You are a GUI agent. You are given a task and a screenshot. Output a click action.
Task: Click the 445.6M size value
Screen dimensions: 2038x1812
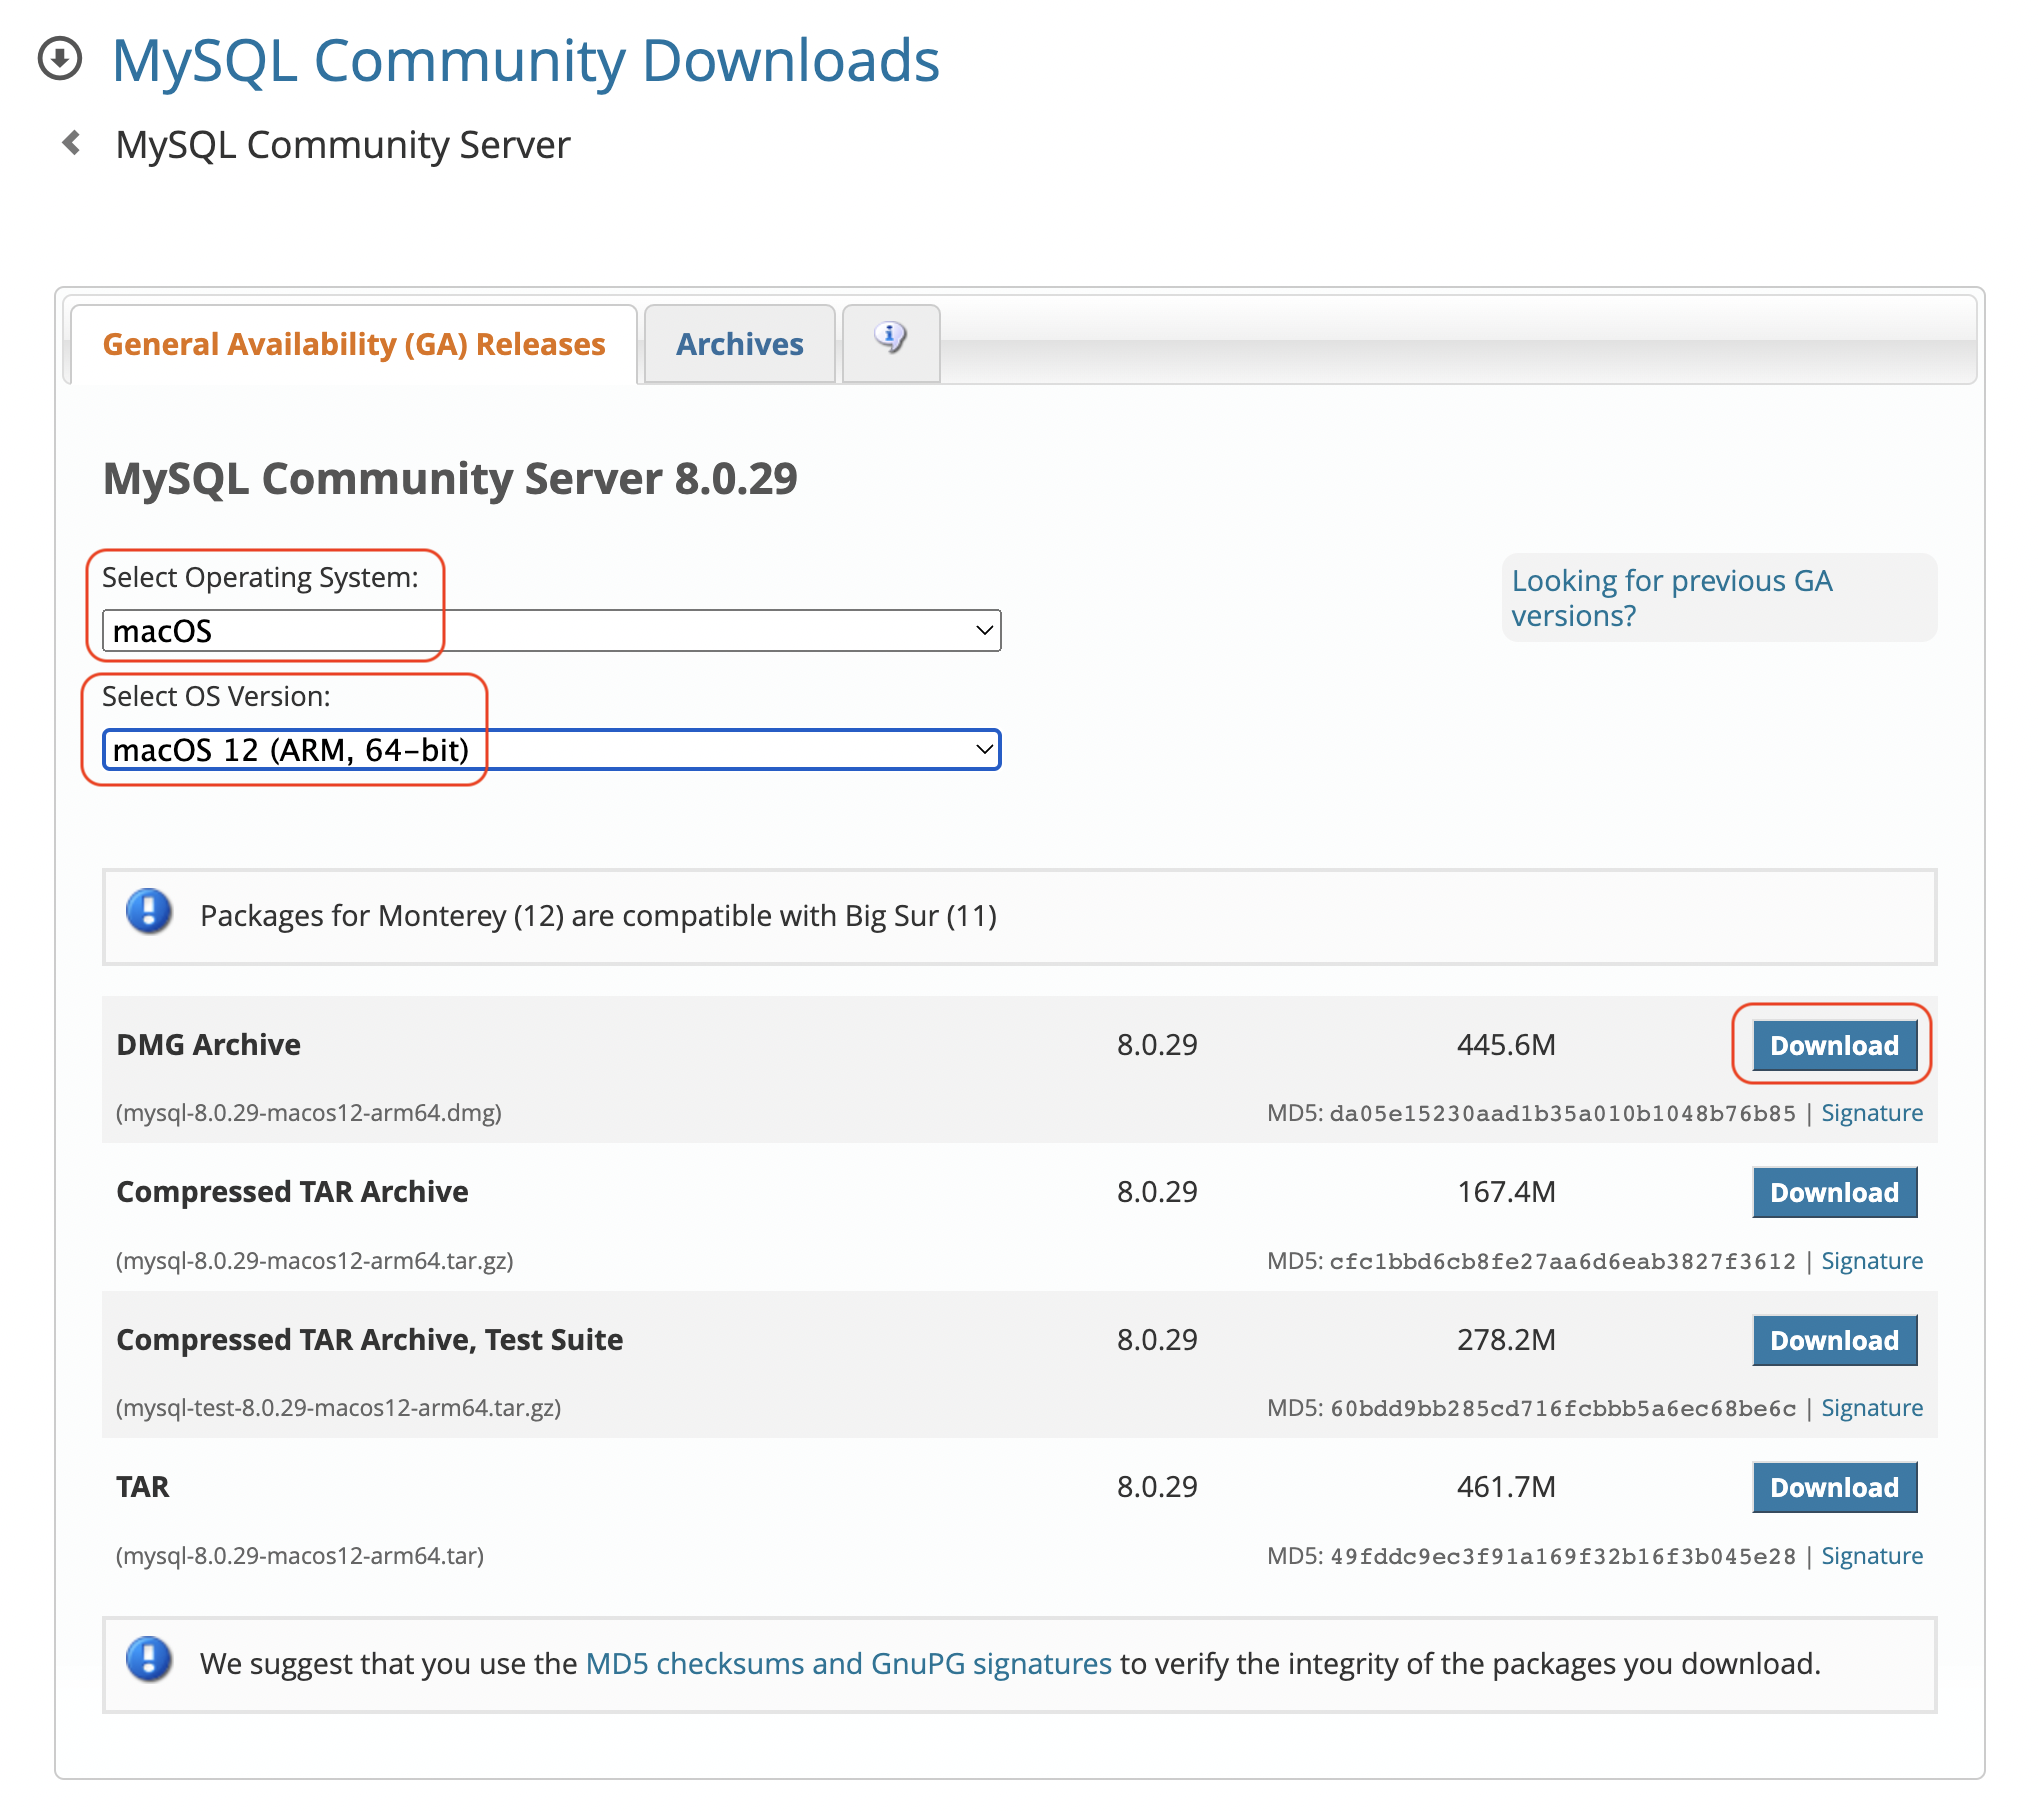tap(1506, 1045)
